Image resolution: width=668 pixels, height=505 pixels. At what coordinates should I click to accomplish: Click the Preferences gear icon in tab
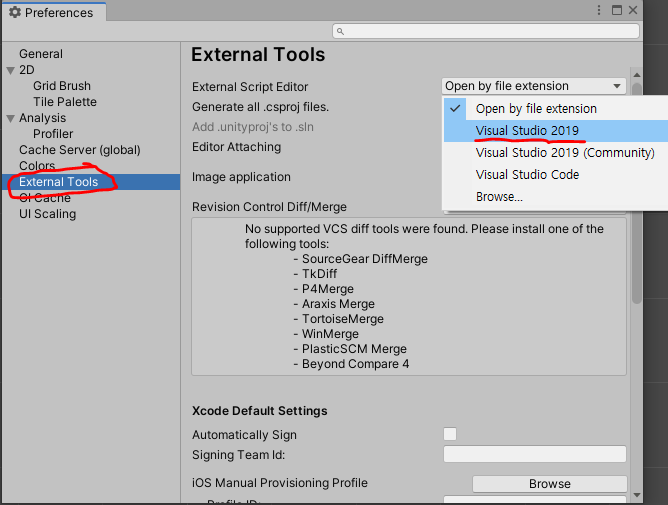pos(15,12)
